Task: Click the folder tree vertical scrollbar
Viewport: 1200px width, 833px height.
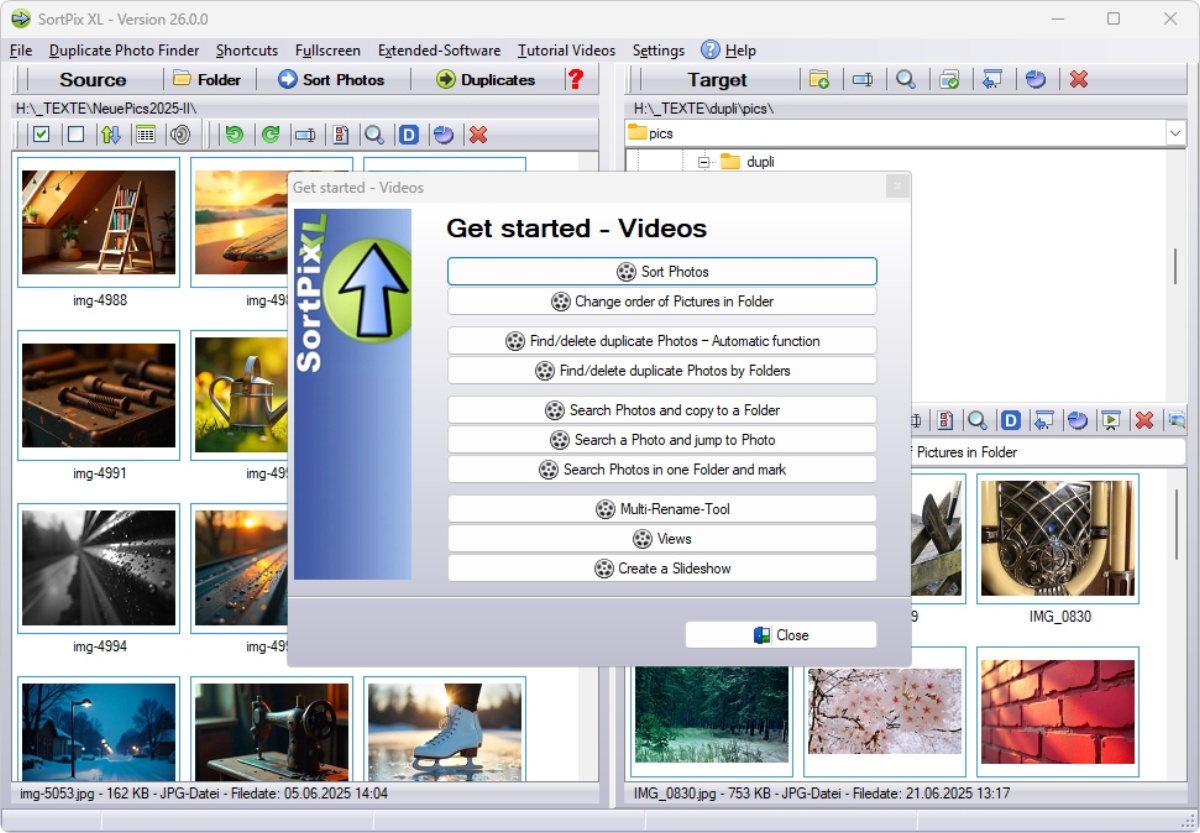Action: coord(1175,266)
